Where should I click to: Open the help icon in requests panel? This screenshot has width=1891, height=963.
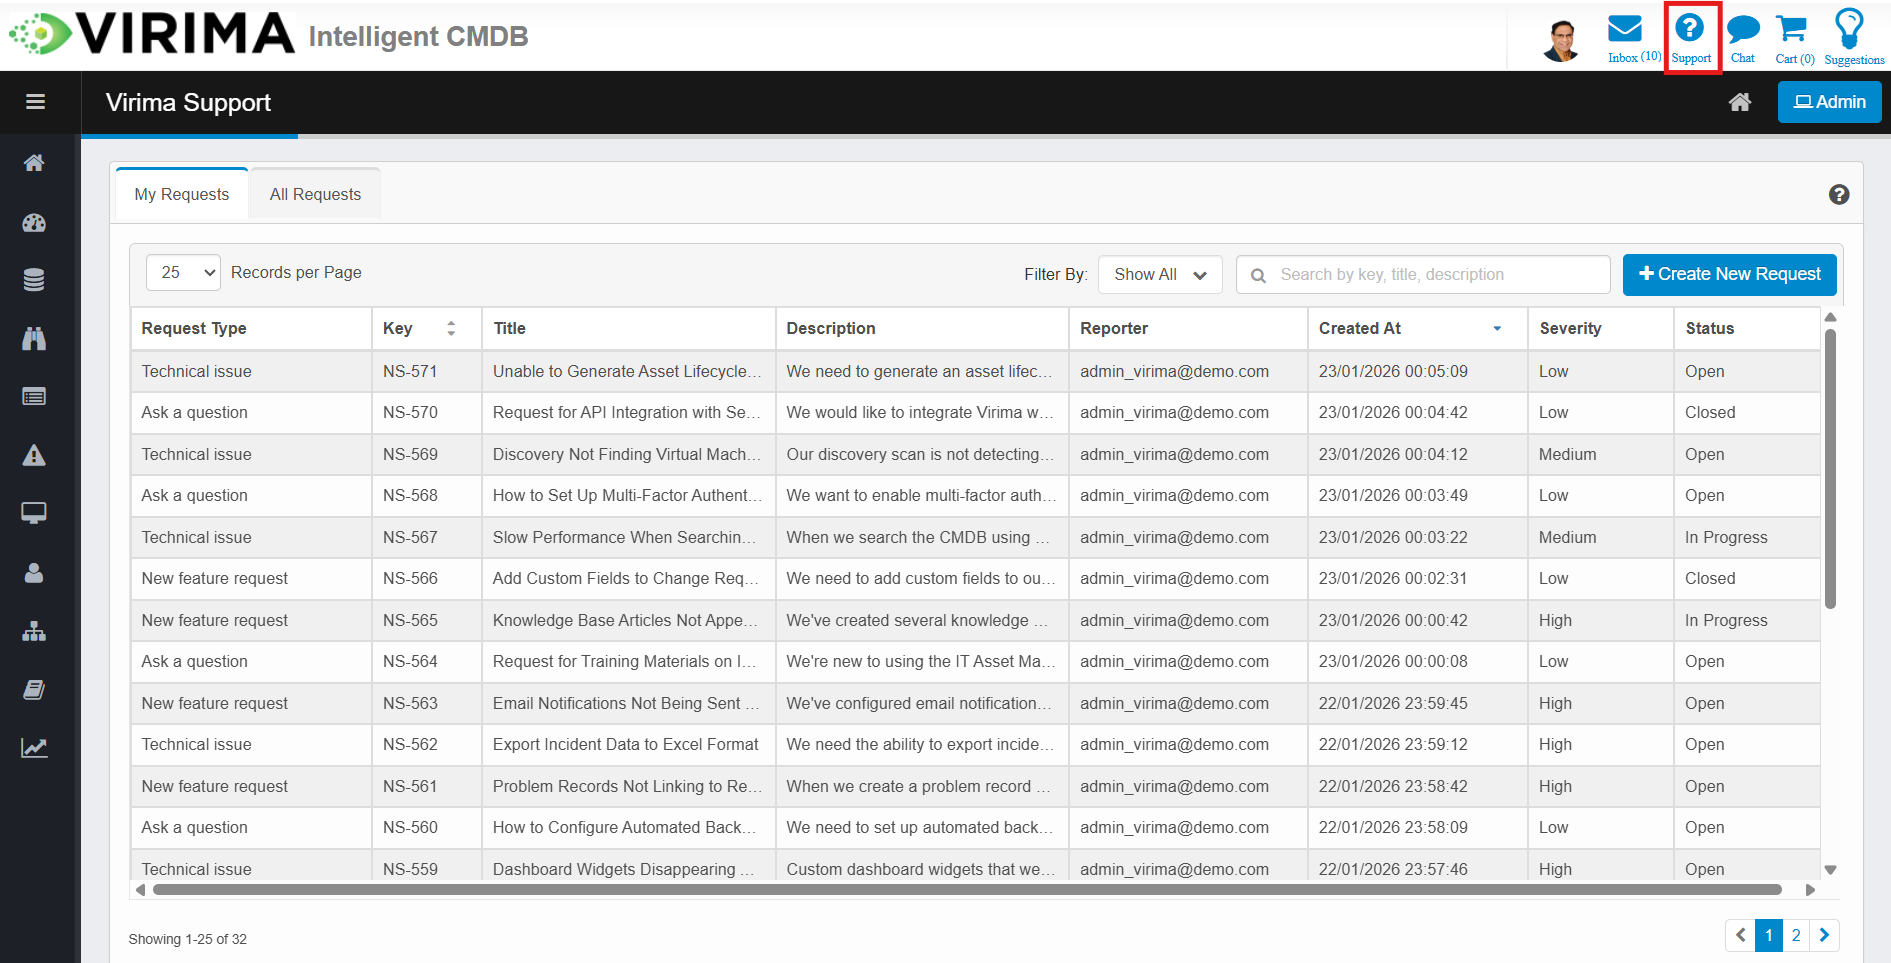click(x=1838, y=195)
